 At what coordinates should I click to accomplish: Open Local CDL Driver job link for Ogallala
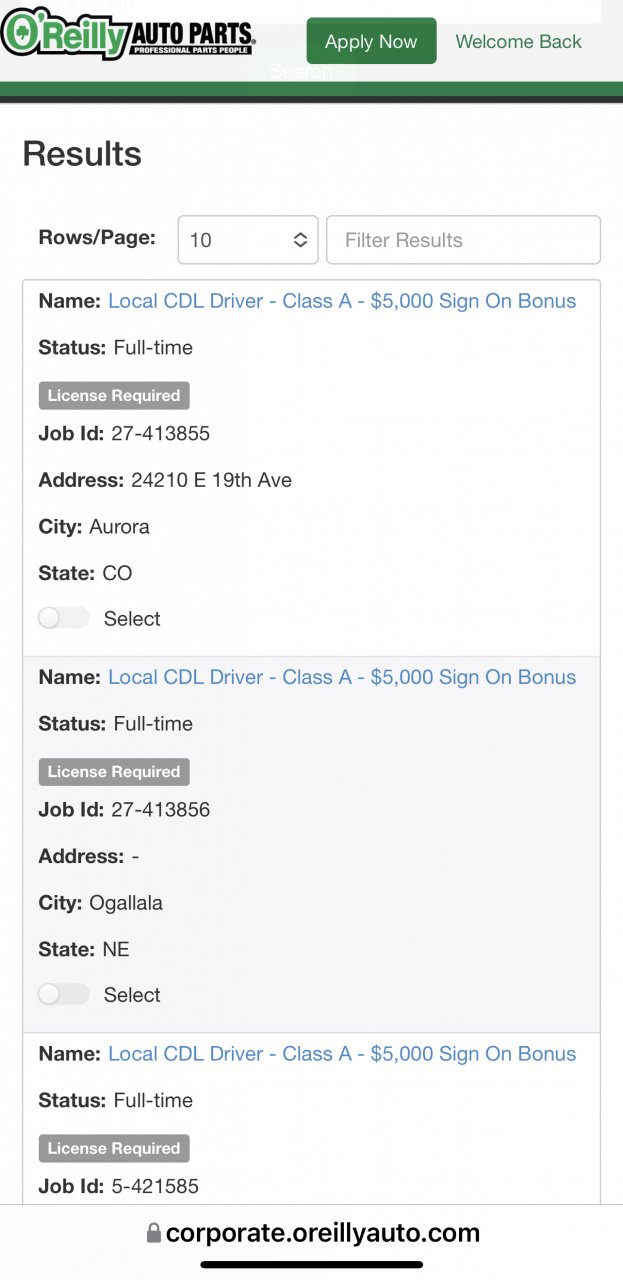342,677
